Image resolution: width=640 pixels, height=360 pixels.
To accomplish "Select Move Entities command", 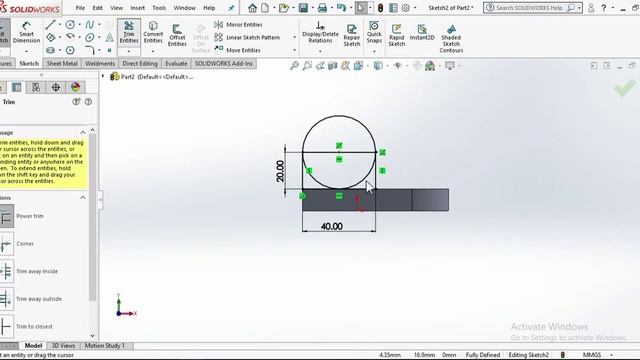I will pyautogui.click(x=238, y=50).
